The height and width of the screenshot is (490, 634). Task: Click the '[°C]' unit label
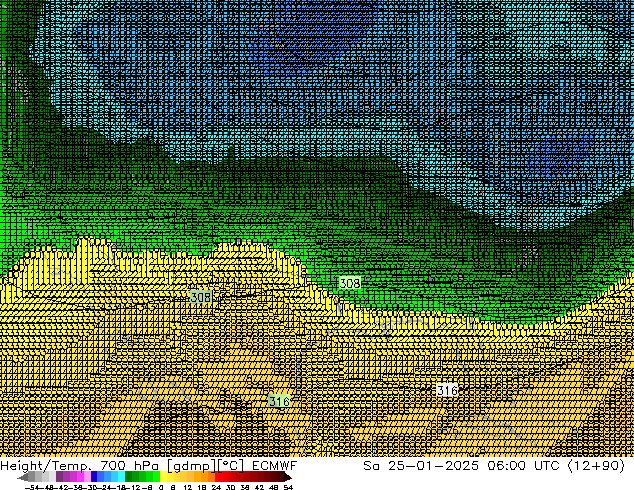pyautogui.click(x=231, y=467)
